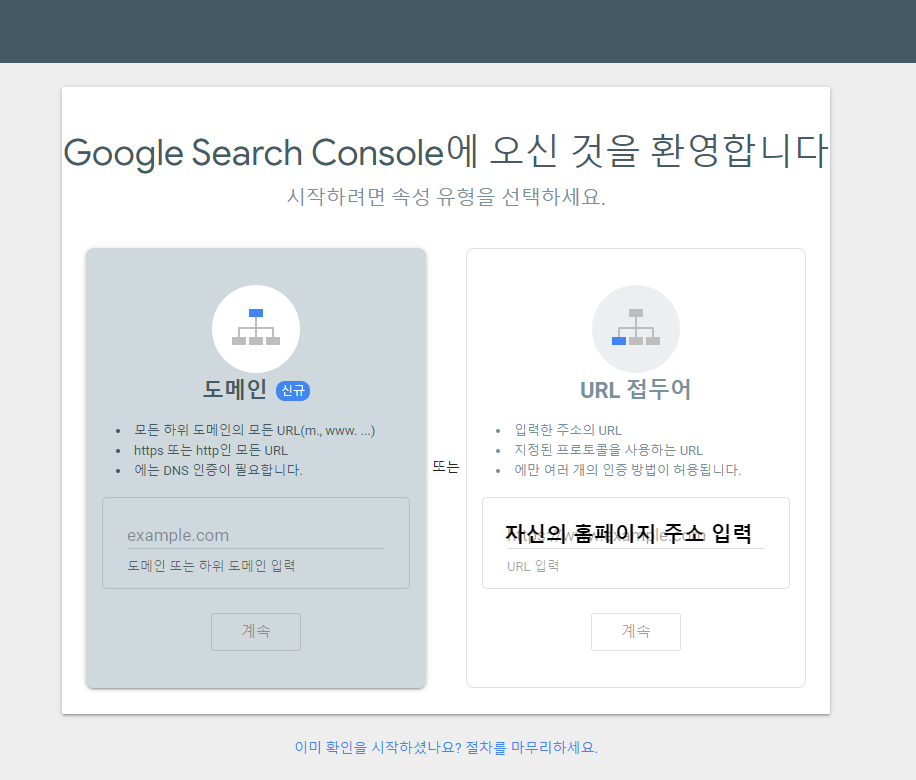Click 계속 button under URL prefix card

point(636,632)
